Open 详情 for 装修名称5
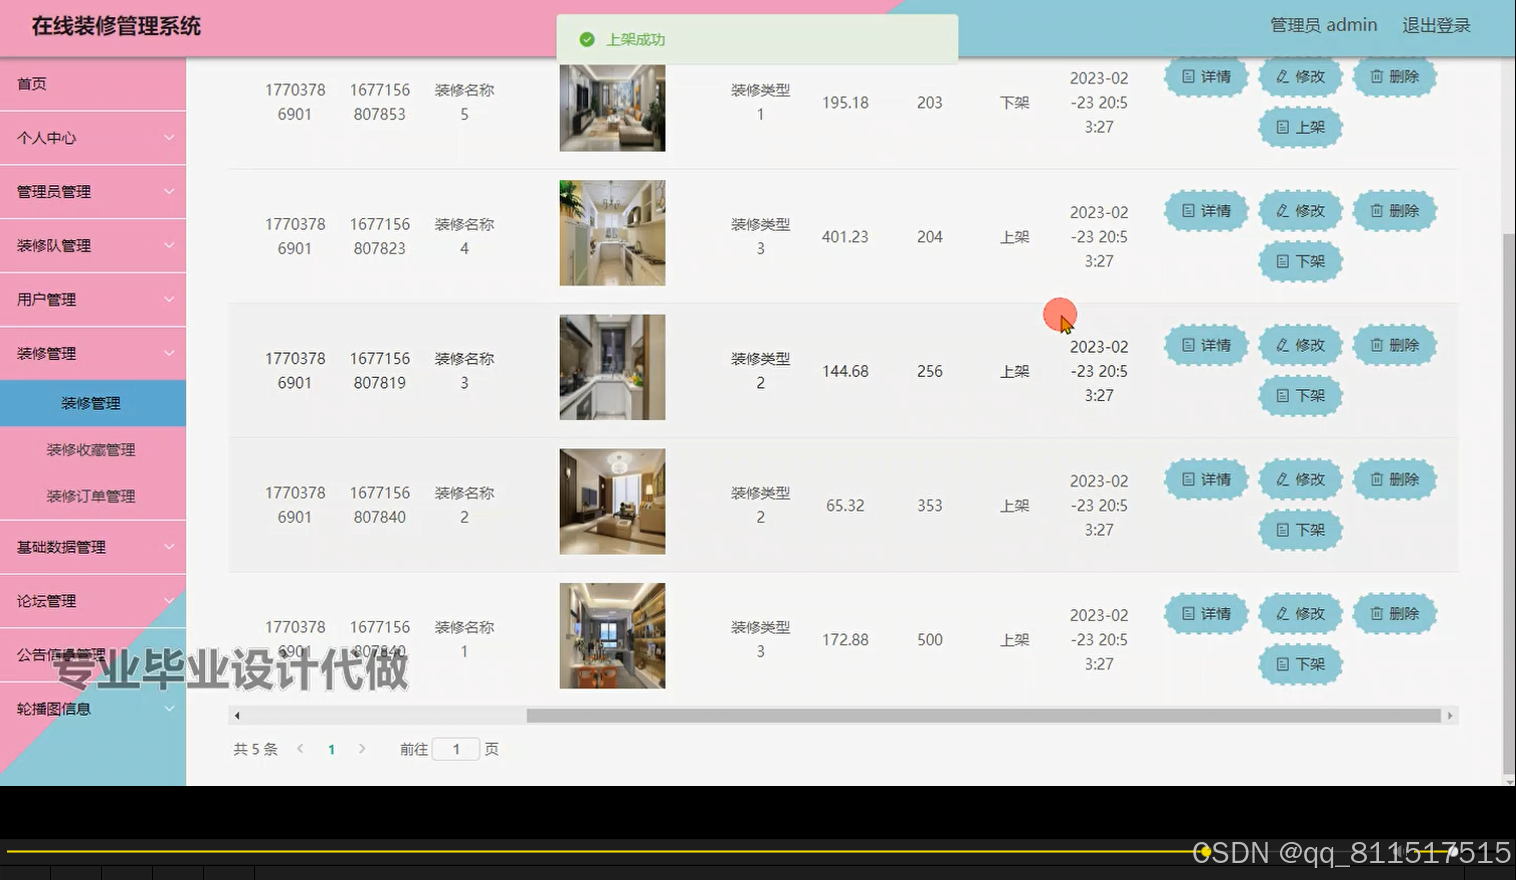The image size is (1516, 880). point(1205,77)
